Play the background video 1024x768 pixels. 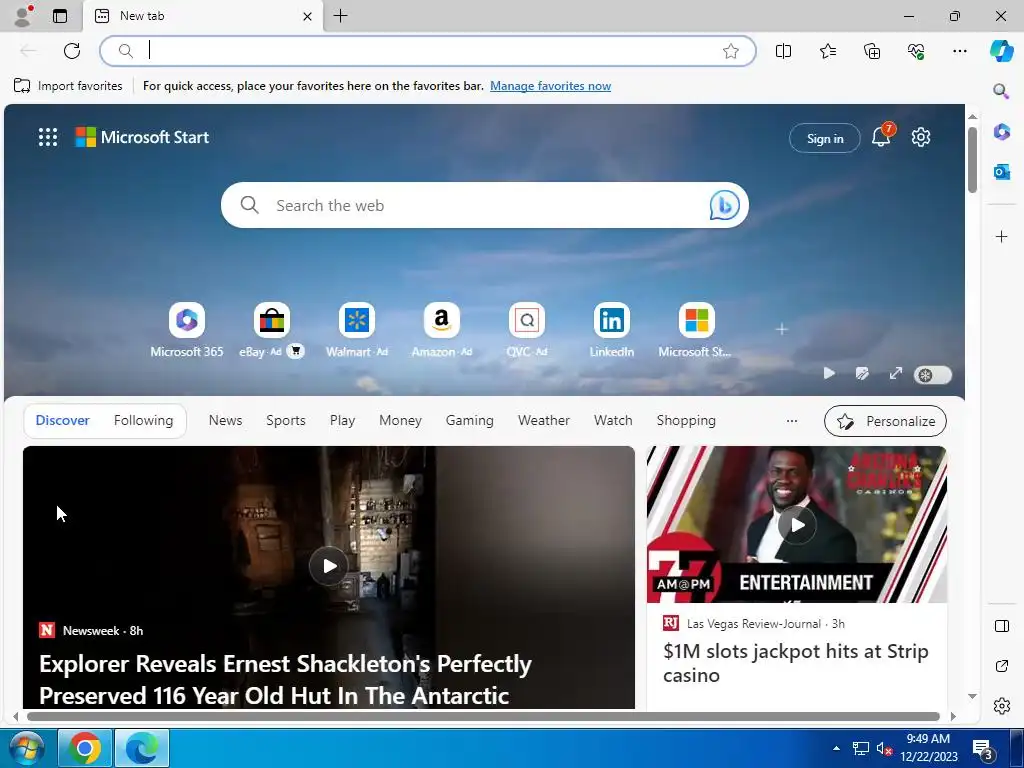pos(829,373)
